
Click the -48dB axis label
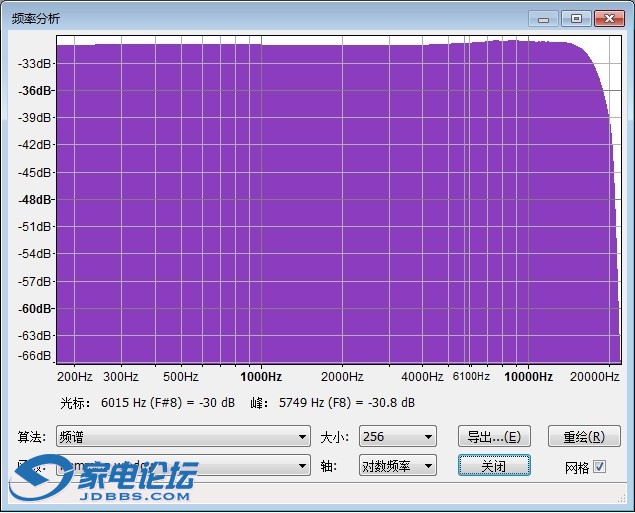[x=34, y=200]
